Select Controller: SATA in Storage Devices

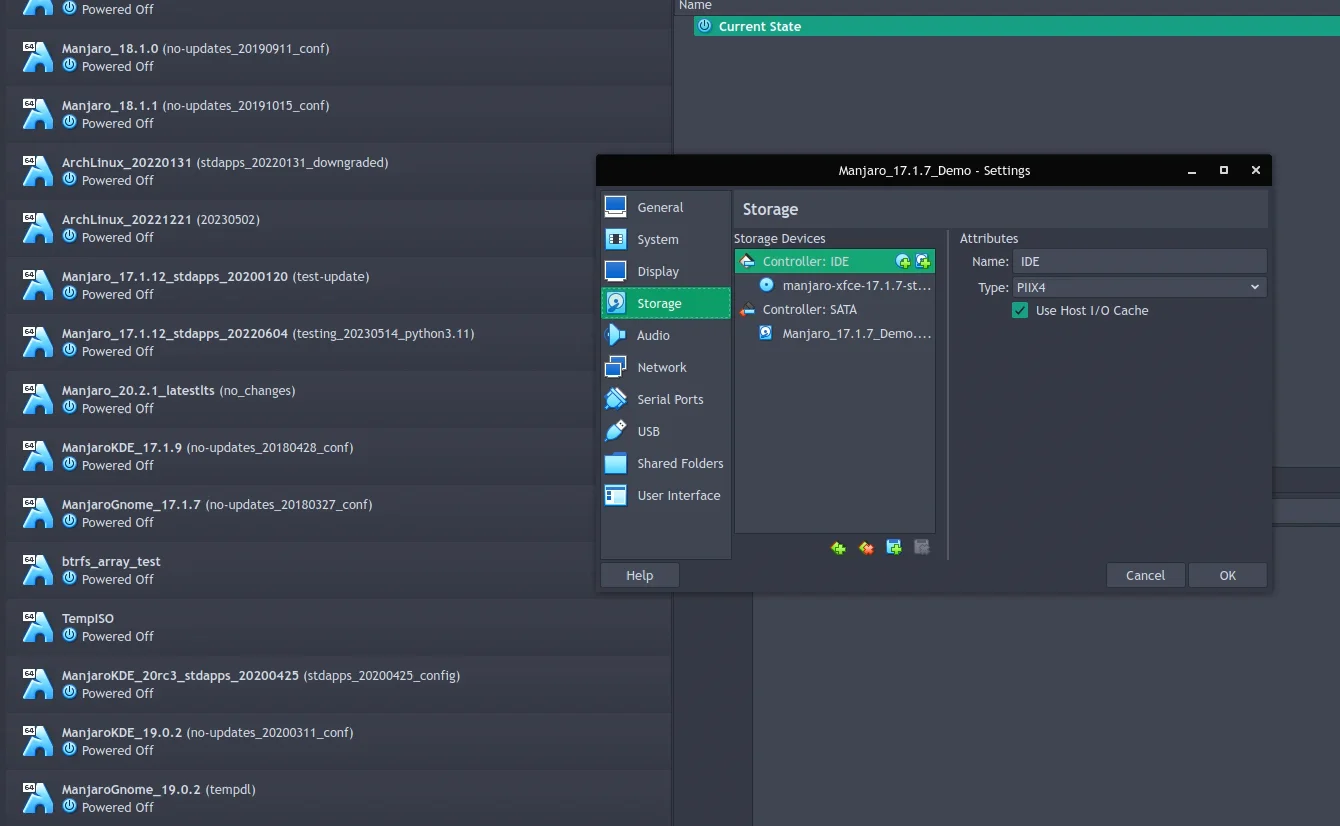809,310
